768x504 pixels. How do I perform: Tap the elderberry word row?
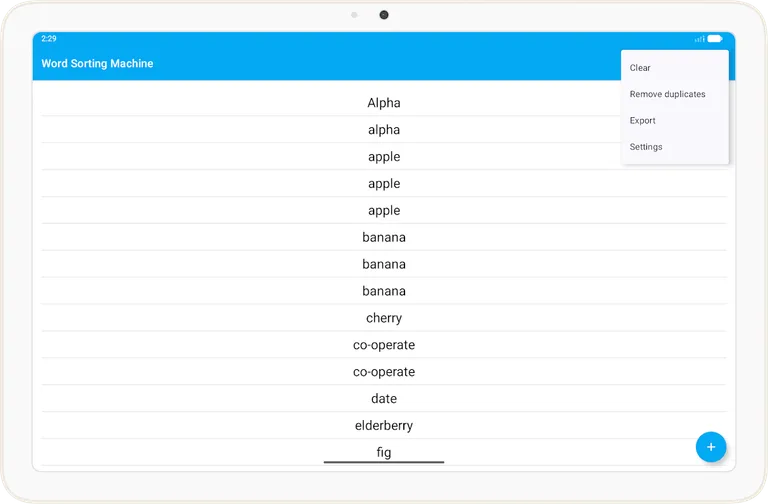pos(384,426)
